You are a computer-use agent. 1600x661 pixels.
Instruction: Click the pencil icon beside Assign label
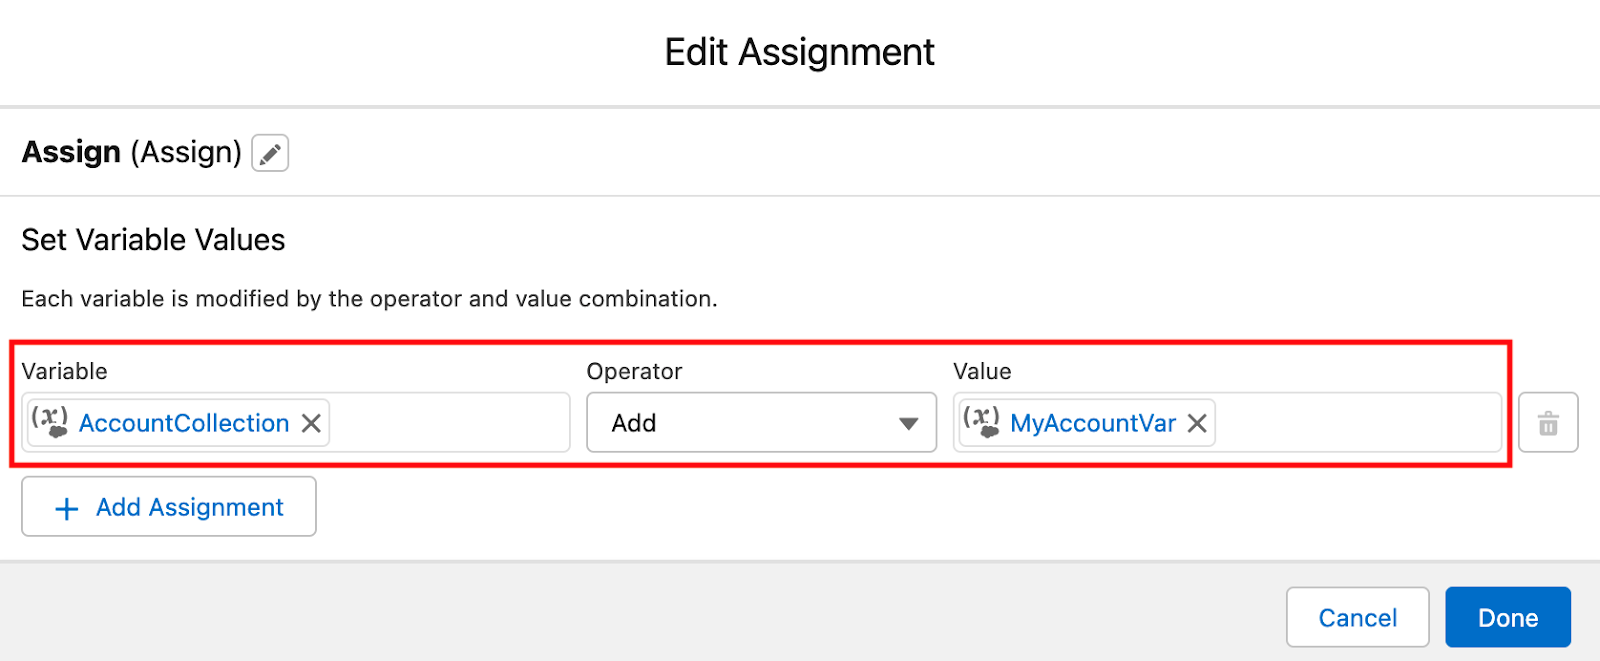[270, 153]
